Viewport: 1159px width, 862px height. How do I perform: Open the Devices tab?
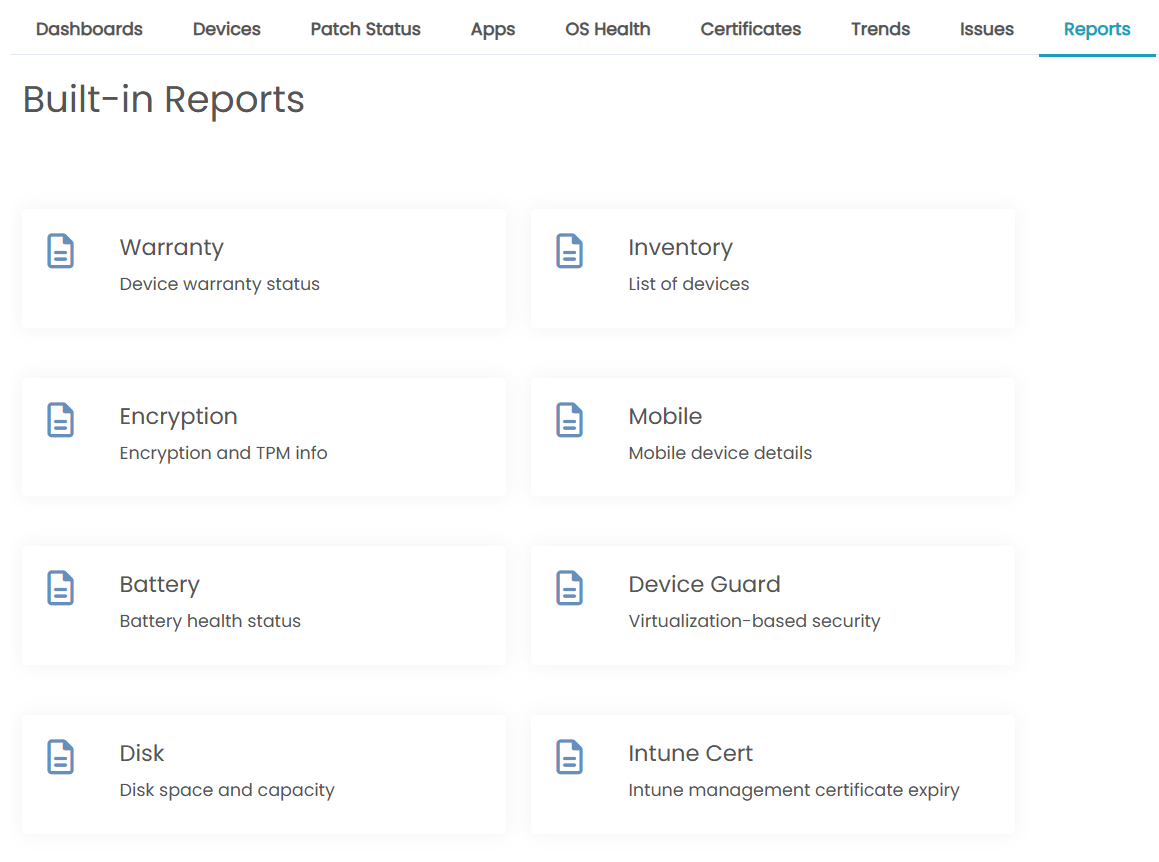click(x=226, y=29)
